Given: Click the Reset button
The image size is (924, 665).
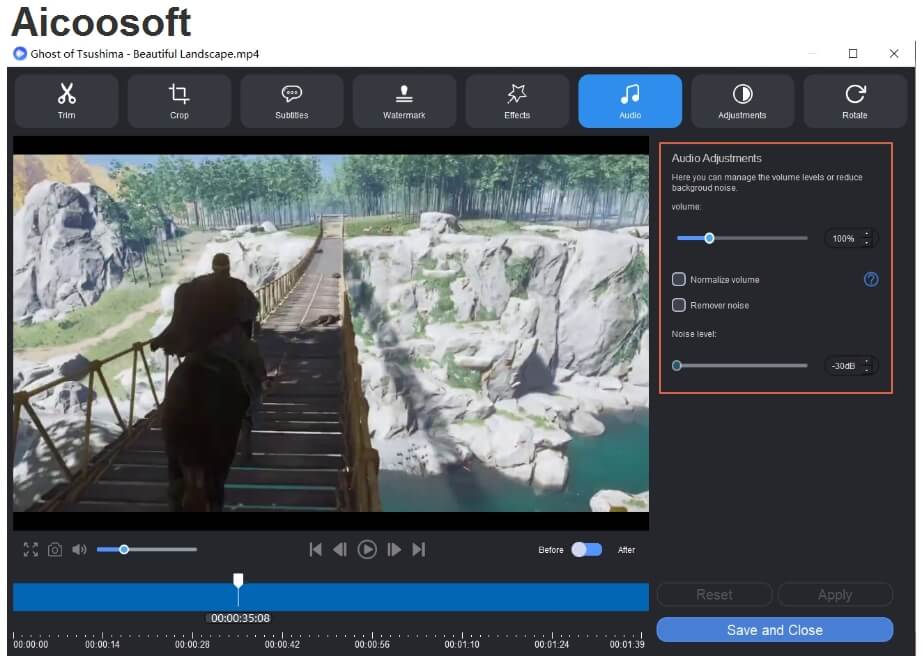Looking at the screenshot, I should 714,594.
